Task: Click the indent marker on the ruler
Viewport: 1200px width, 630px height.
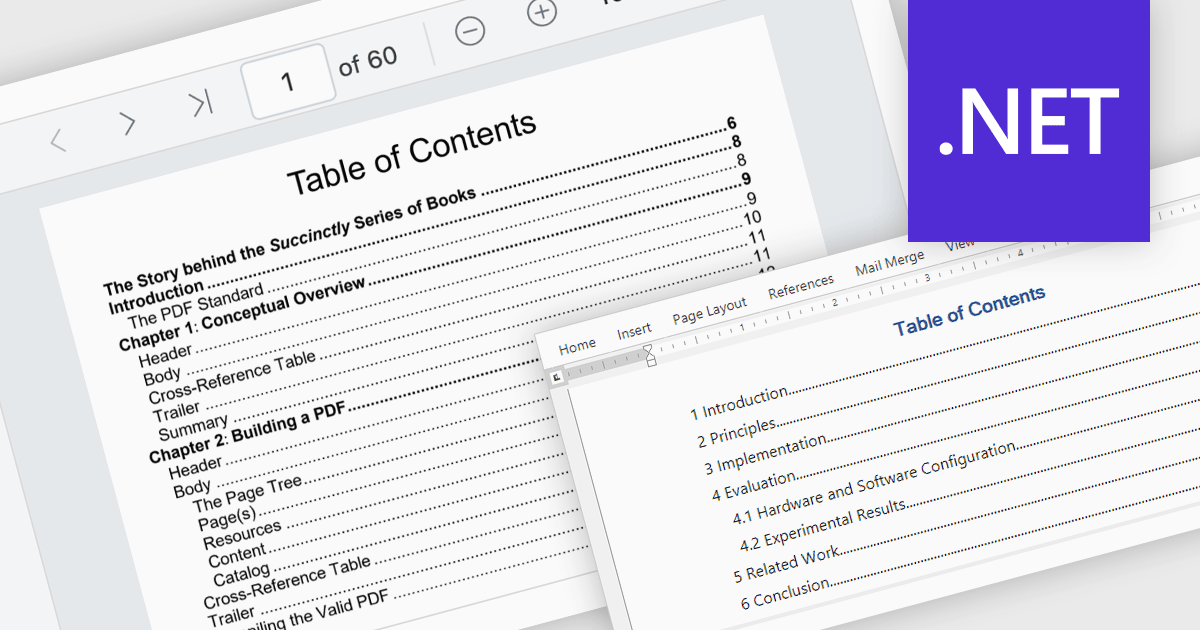Action: coord(649,354)
